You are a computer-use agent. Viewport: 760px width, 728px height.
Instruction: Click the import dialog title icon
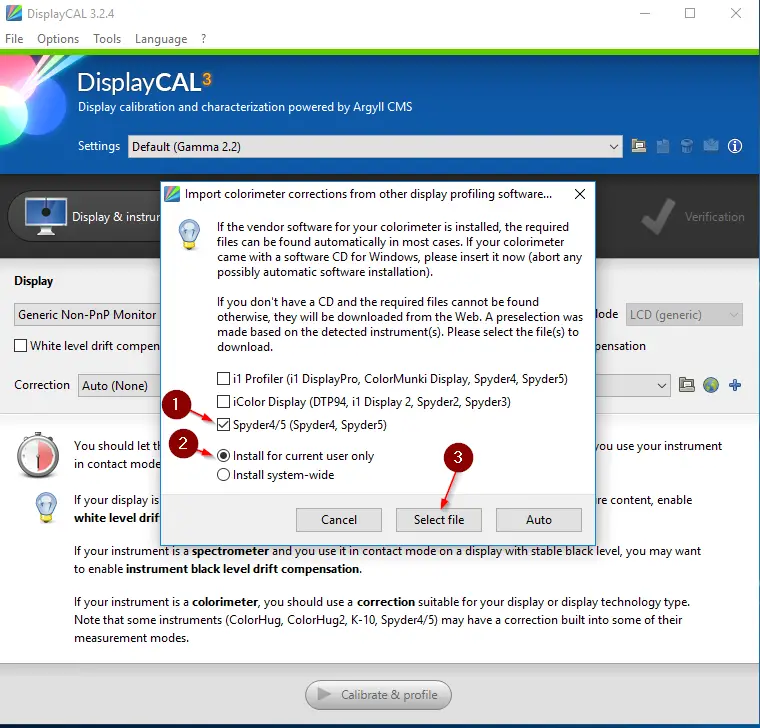(172, 194)
